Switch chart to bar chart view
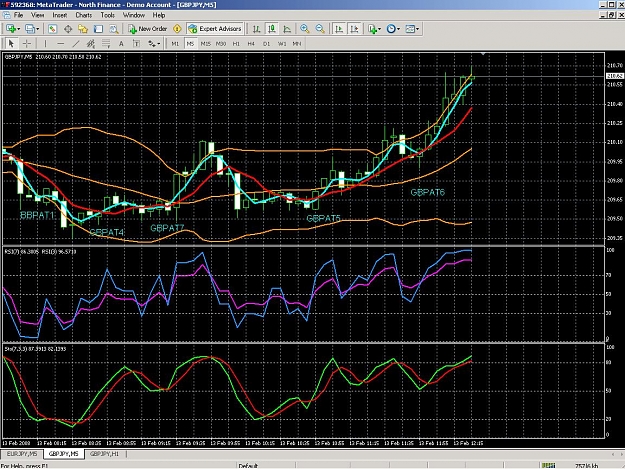Viewport: 625px width, 469px height. coord(257,29)
